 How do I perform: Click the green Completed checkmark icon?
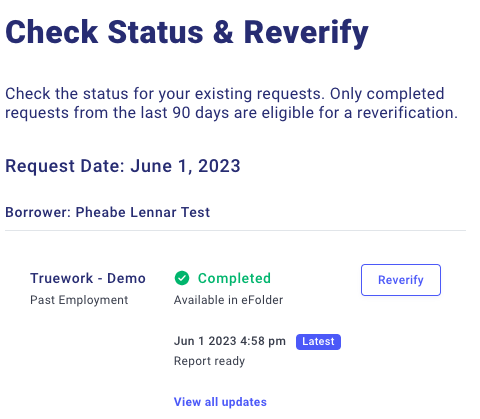(x=182, y=278)
